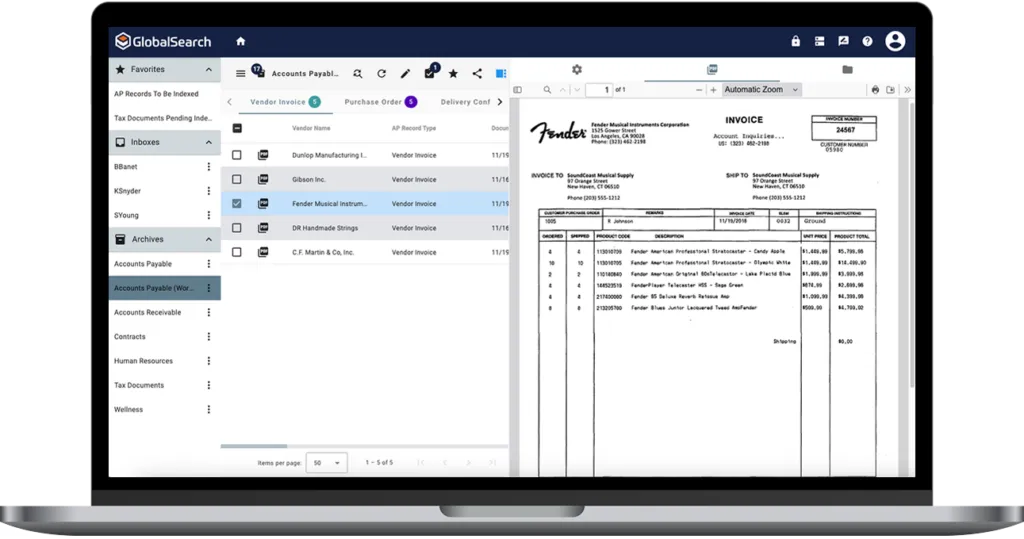The image size is (1024, 539).
Task: Collapse the Archives section
Action: pyautogui.click(x=208, y=239)
